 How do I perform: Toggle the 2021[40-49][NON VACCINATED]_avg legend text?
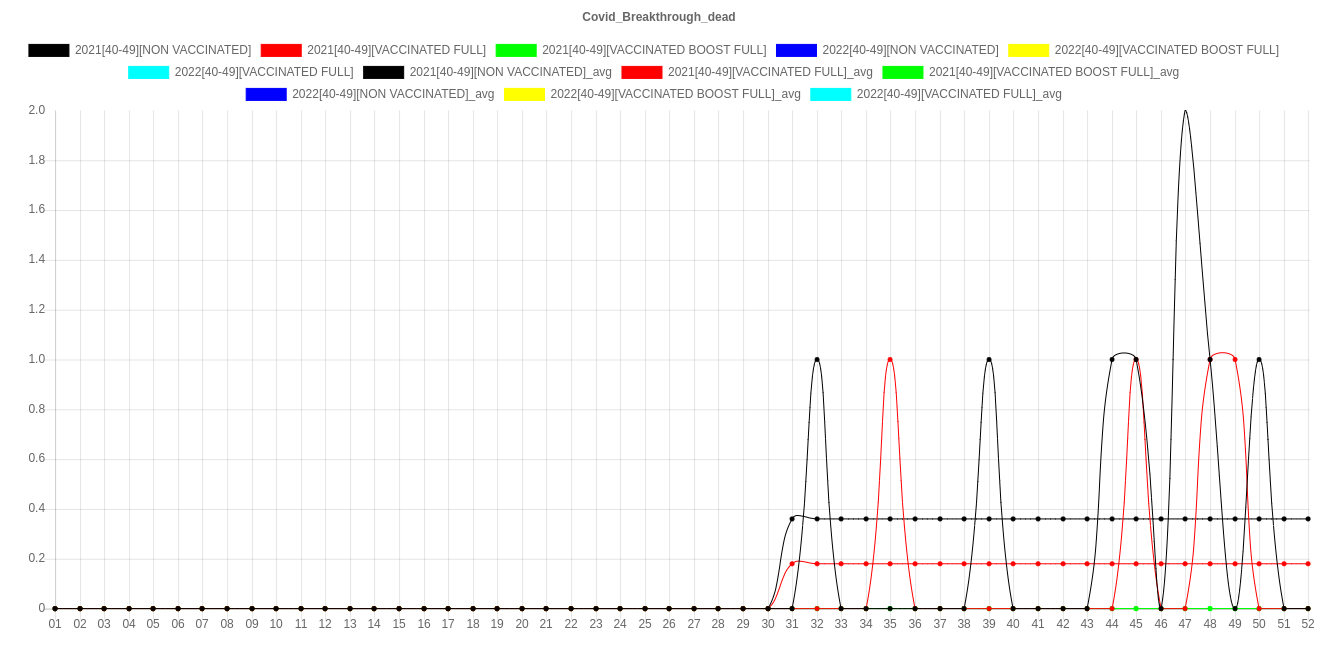pos(510,72)
